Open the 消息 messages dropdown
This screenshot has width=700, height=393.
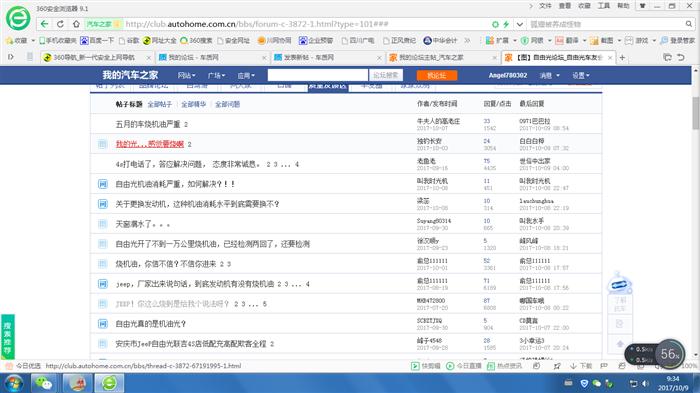click(x=550, y=75)
